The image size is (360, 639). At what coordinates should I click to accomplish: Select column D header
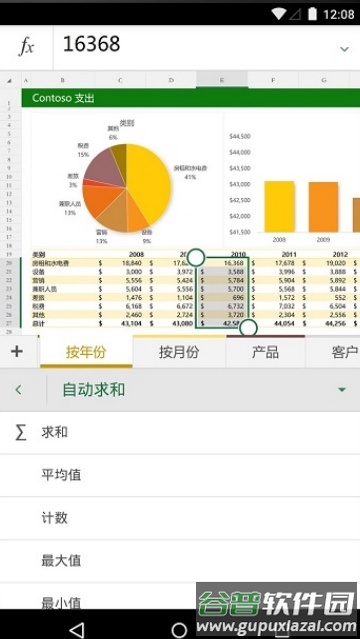pyautogui.click(x=171, y=80)
